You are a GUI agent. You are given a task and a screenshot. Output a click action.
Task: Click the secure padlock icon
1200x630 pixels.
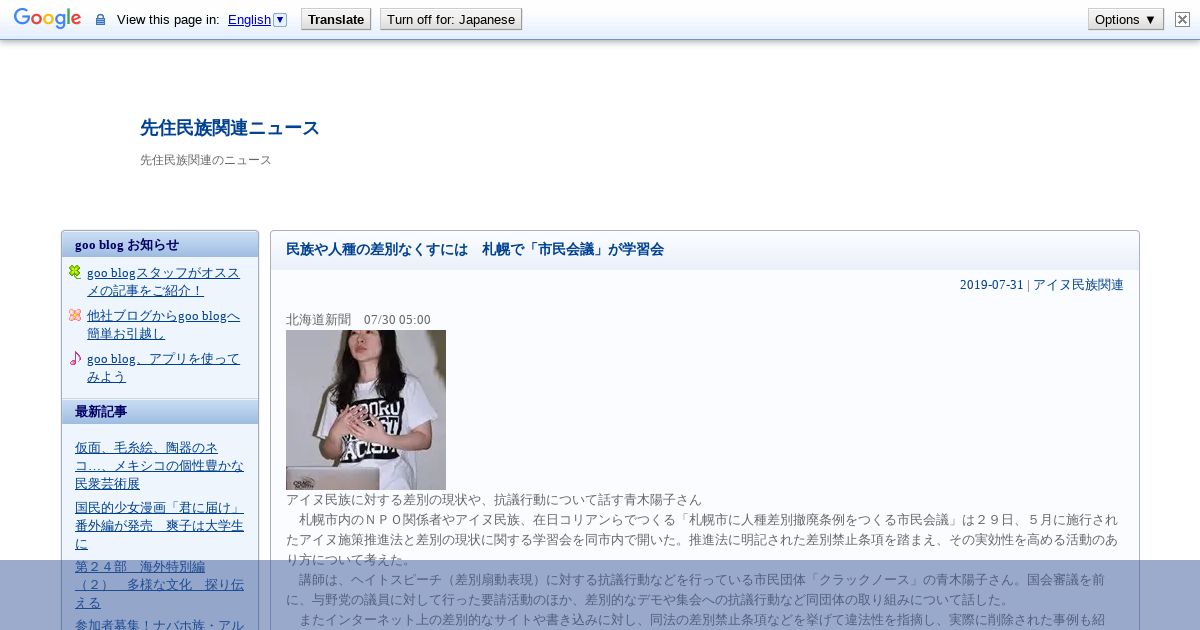pos(100,20)
